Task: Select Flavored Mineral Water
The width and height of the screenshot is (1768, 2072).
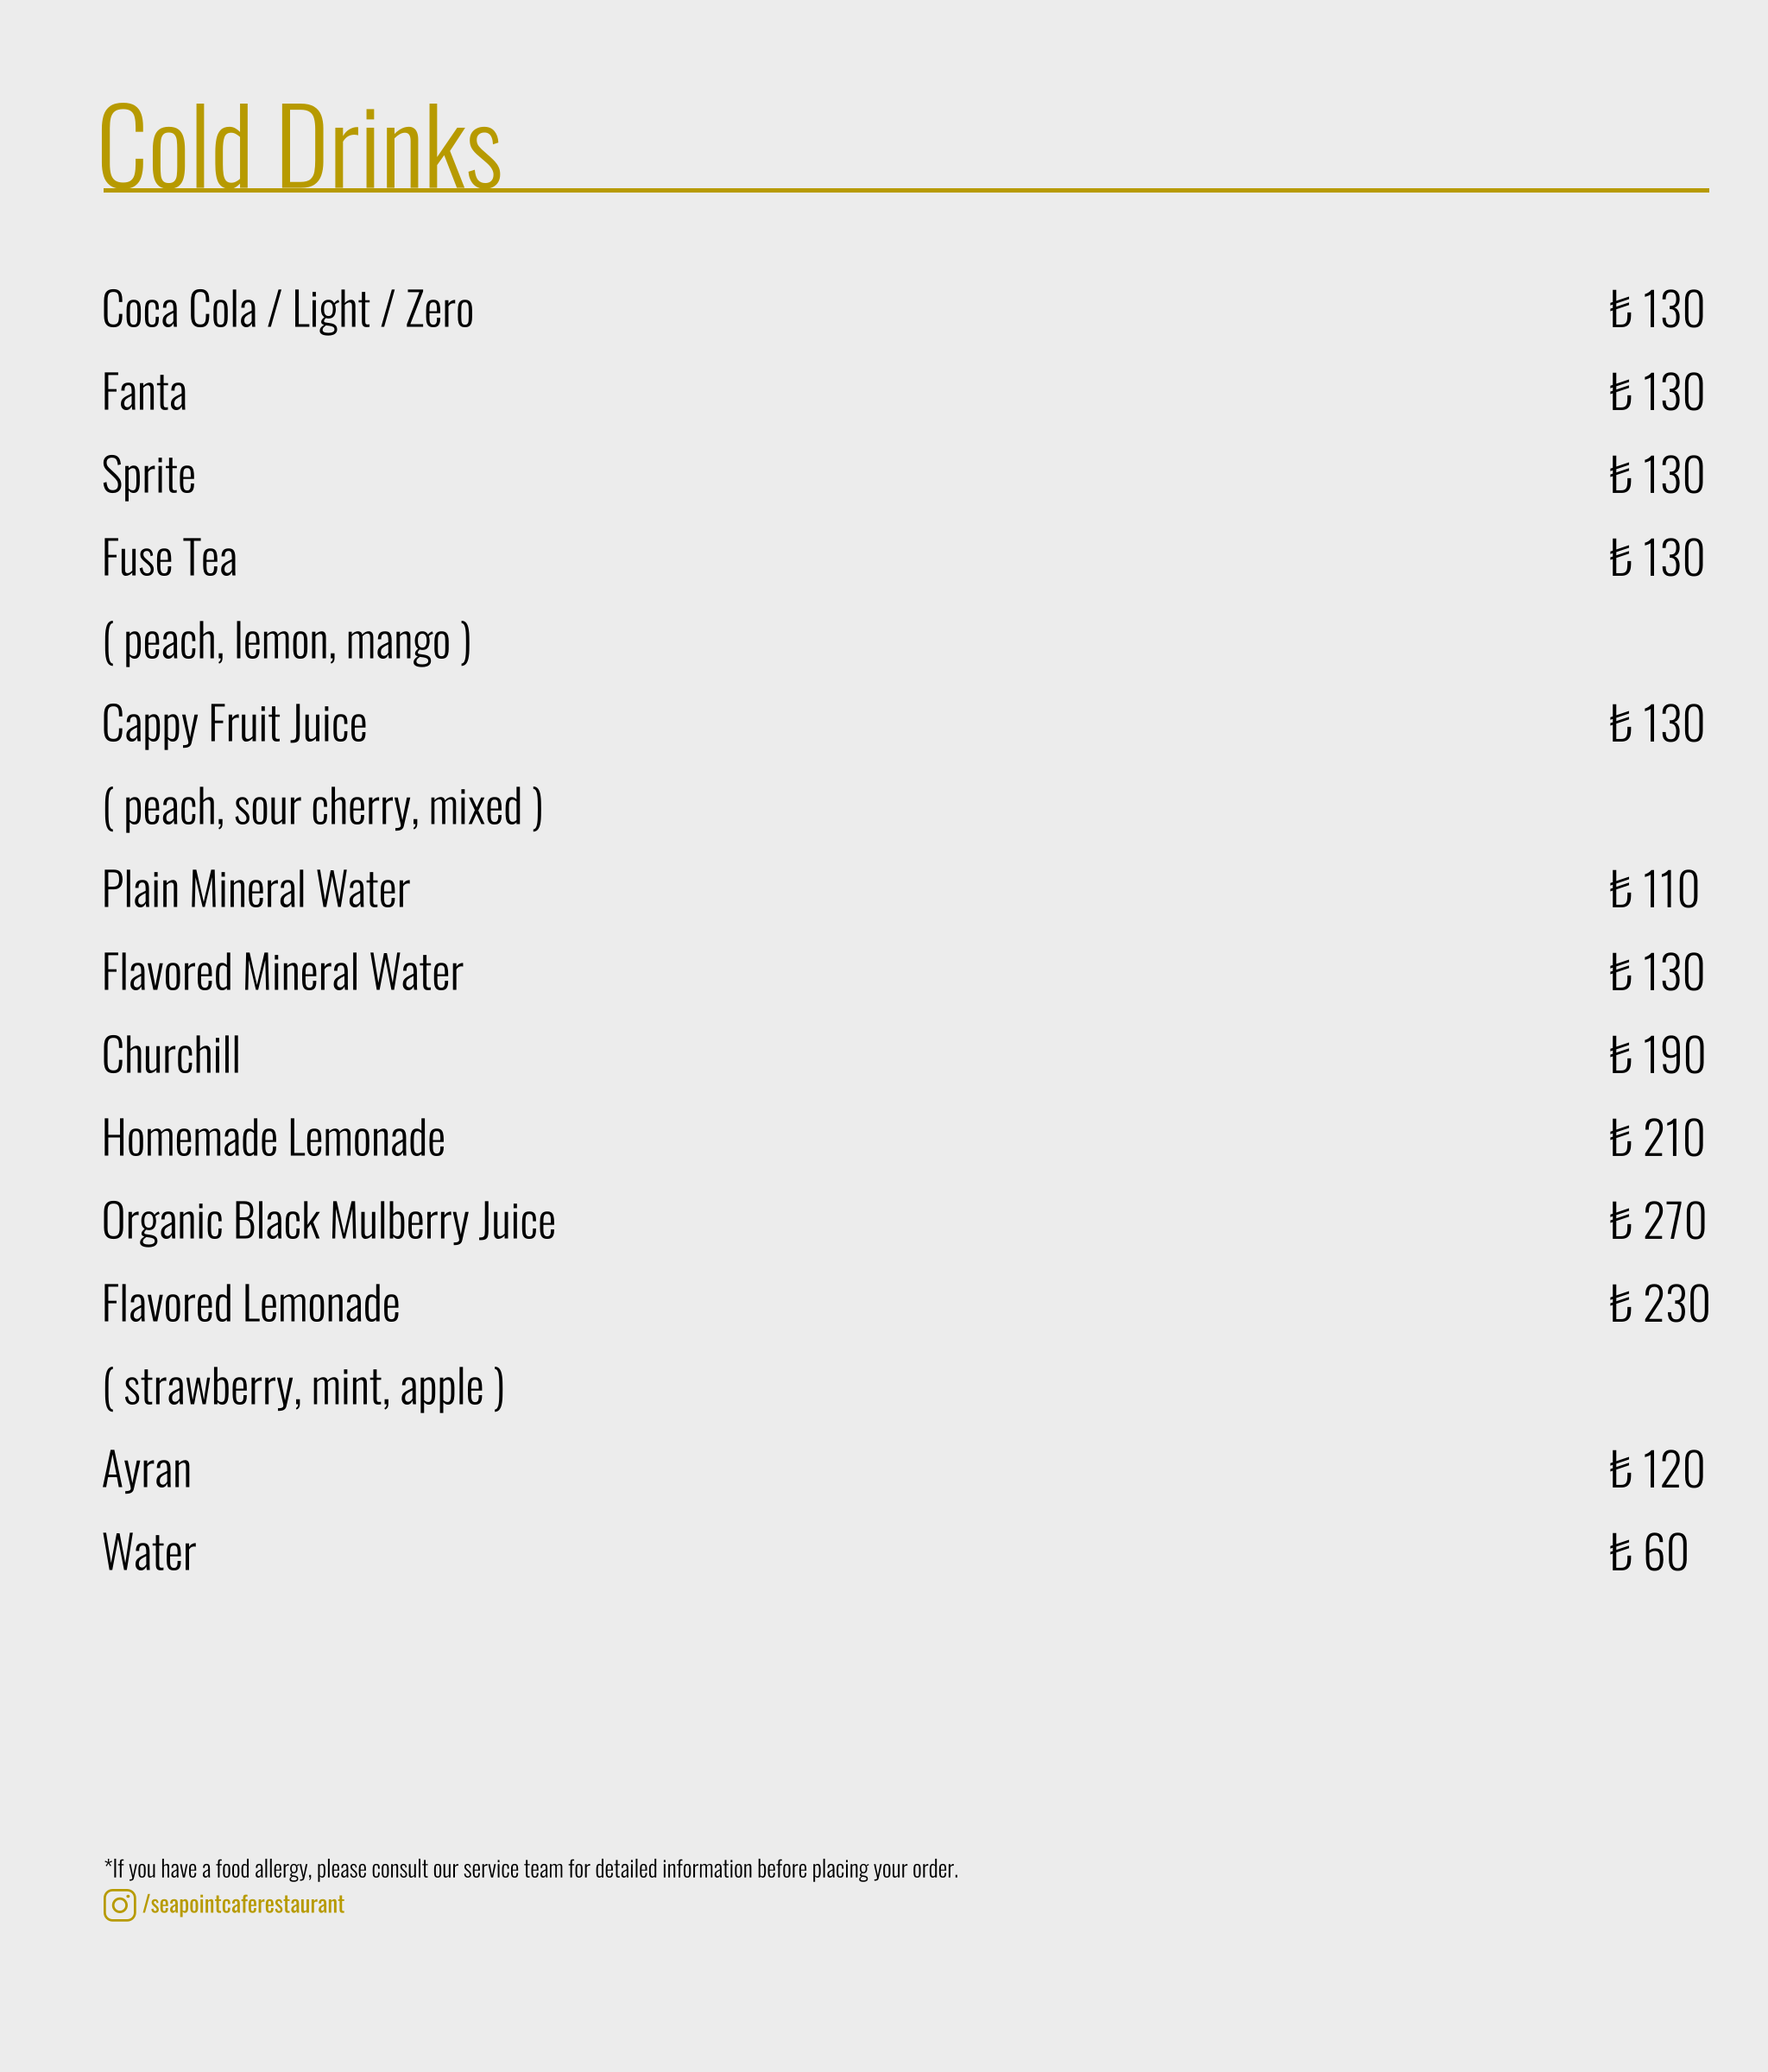Action: click(x=282, y=973)
